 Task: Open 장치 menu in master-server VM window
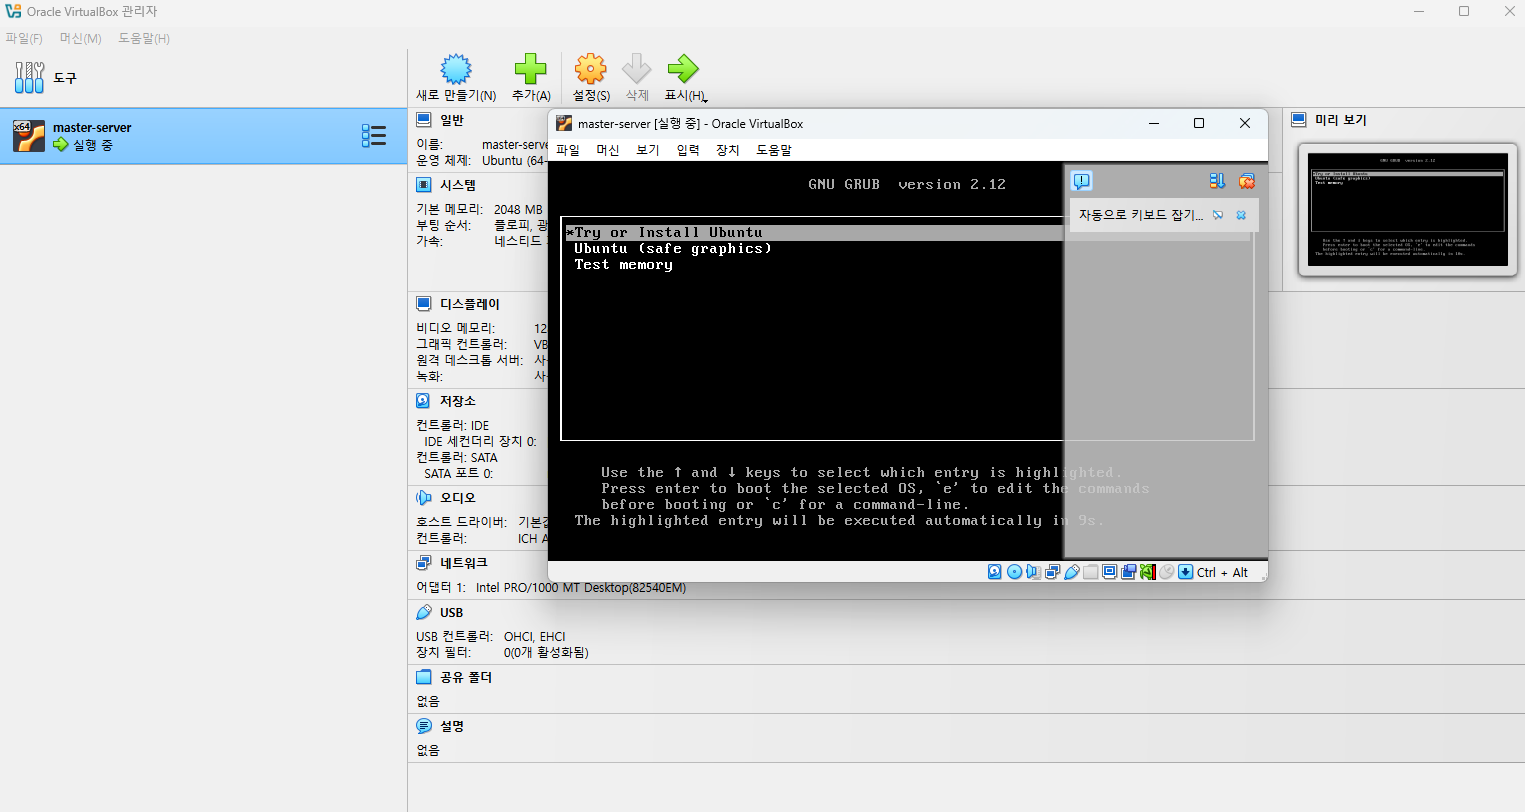[x=728, y=150]
